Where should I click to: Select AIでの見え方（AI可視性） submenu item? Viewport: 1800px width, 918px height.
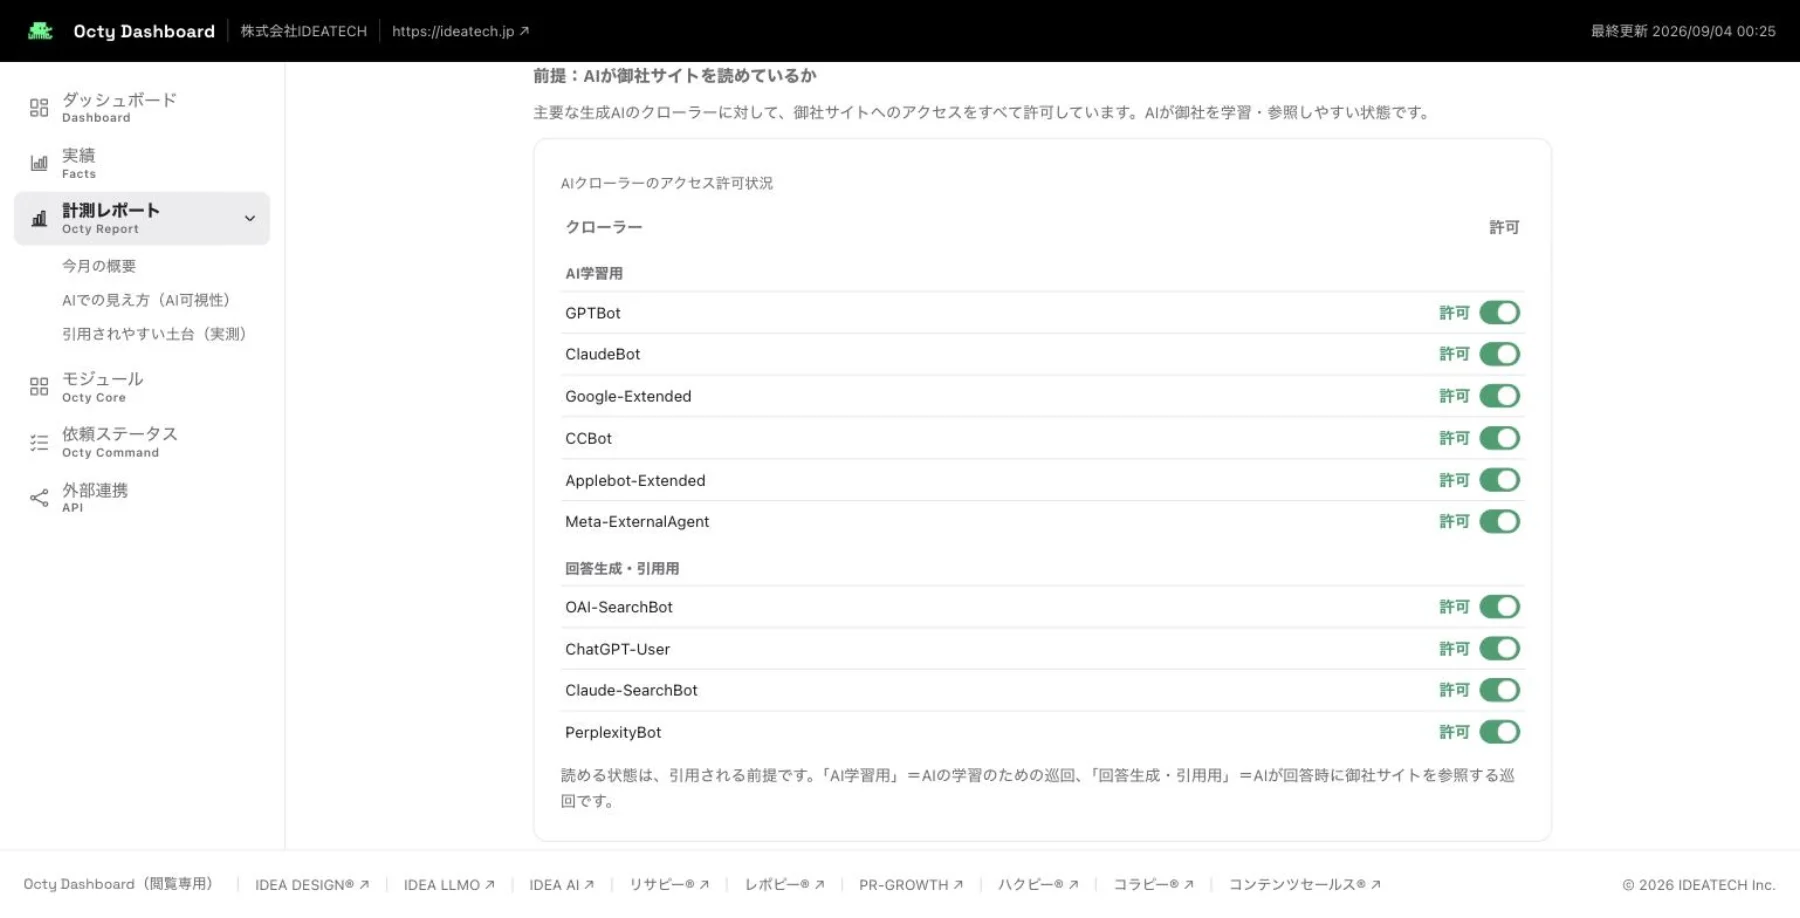tap(146, 300)
